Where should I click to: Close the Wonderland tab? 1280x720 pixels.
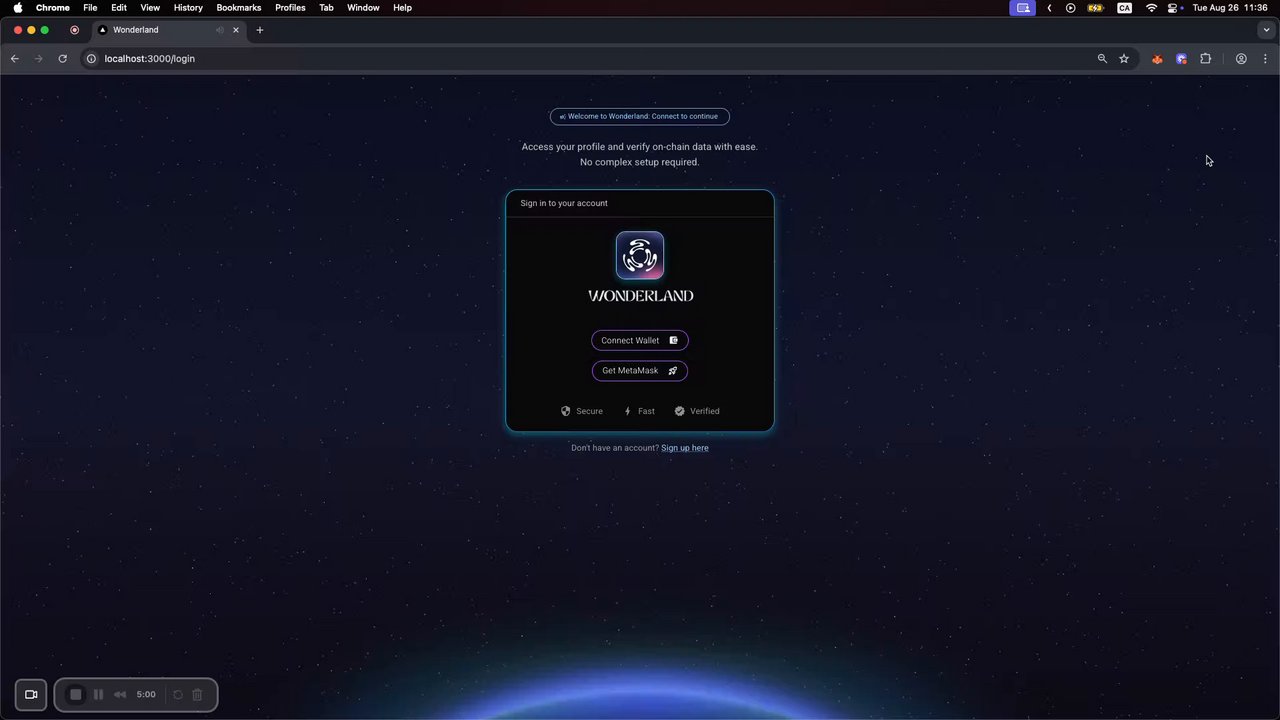pos(237,30)
